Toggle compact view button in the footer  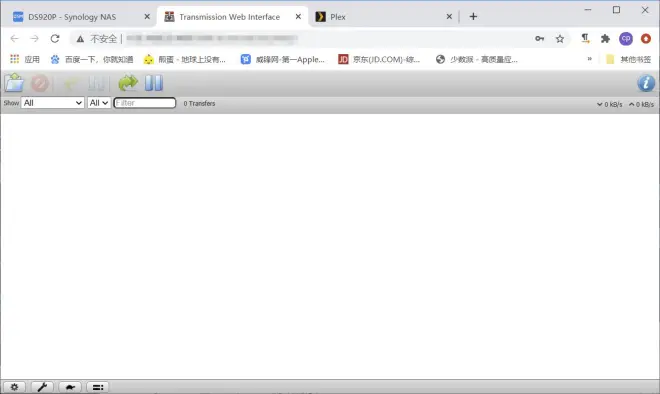point(98,387)
